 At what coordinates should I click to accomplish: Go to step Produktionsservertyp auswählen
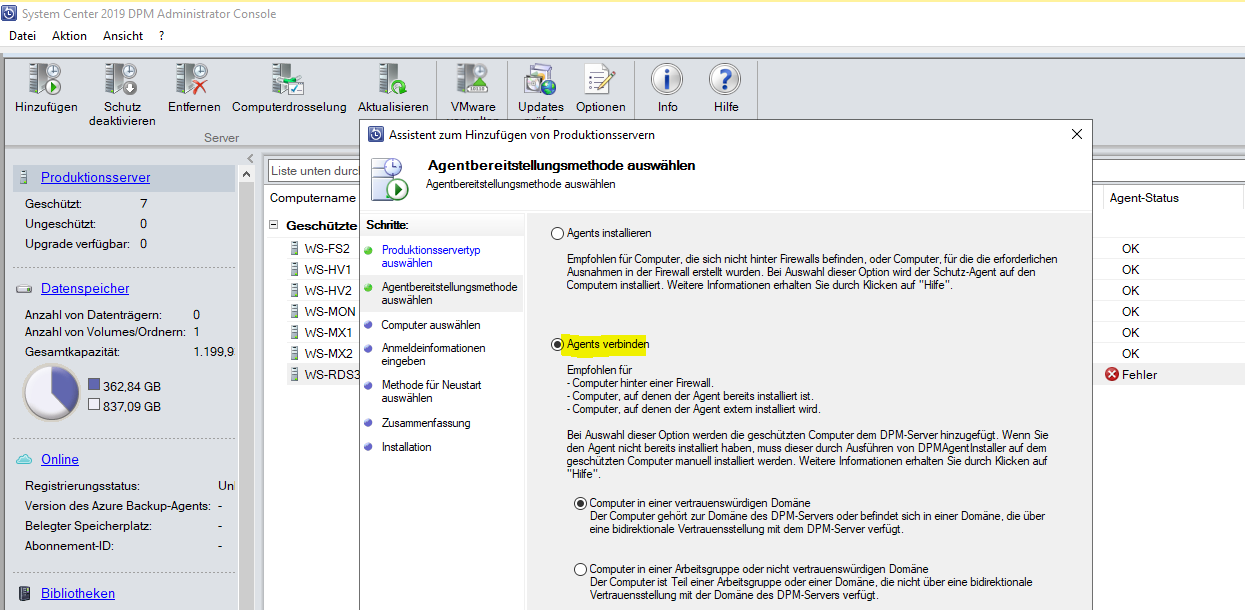click(x=431, y=257)
